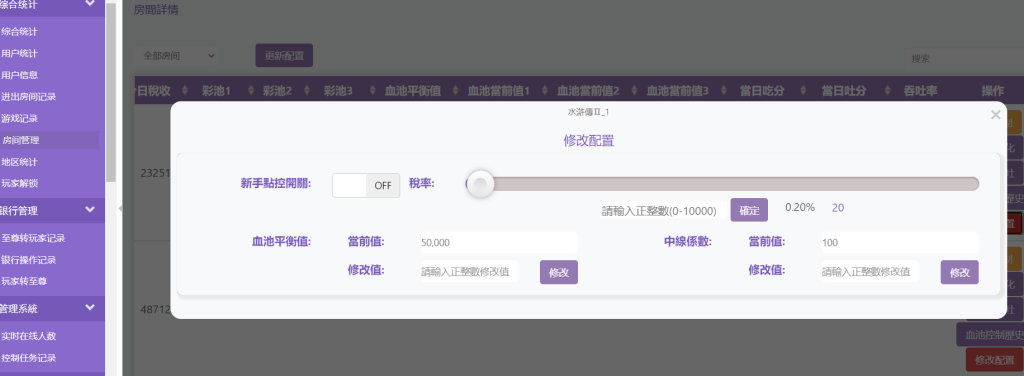This screenshot has width=1024, height=376.
Task: Sort by 當日吐分 column sort icon
Action: [888, 91]
